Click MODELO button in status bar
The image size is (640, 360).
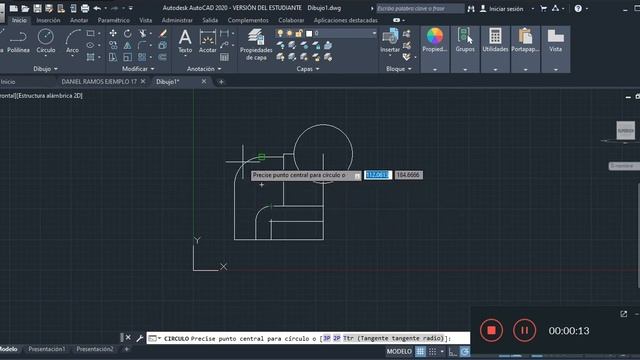(399, 351)
